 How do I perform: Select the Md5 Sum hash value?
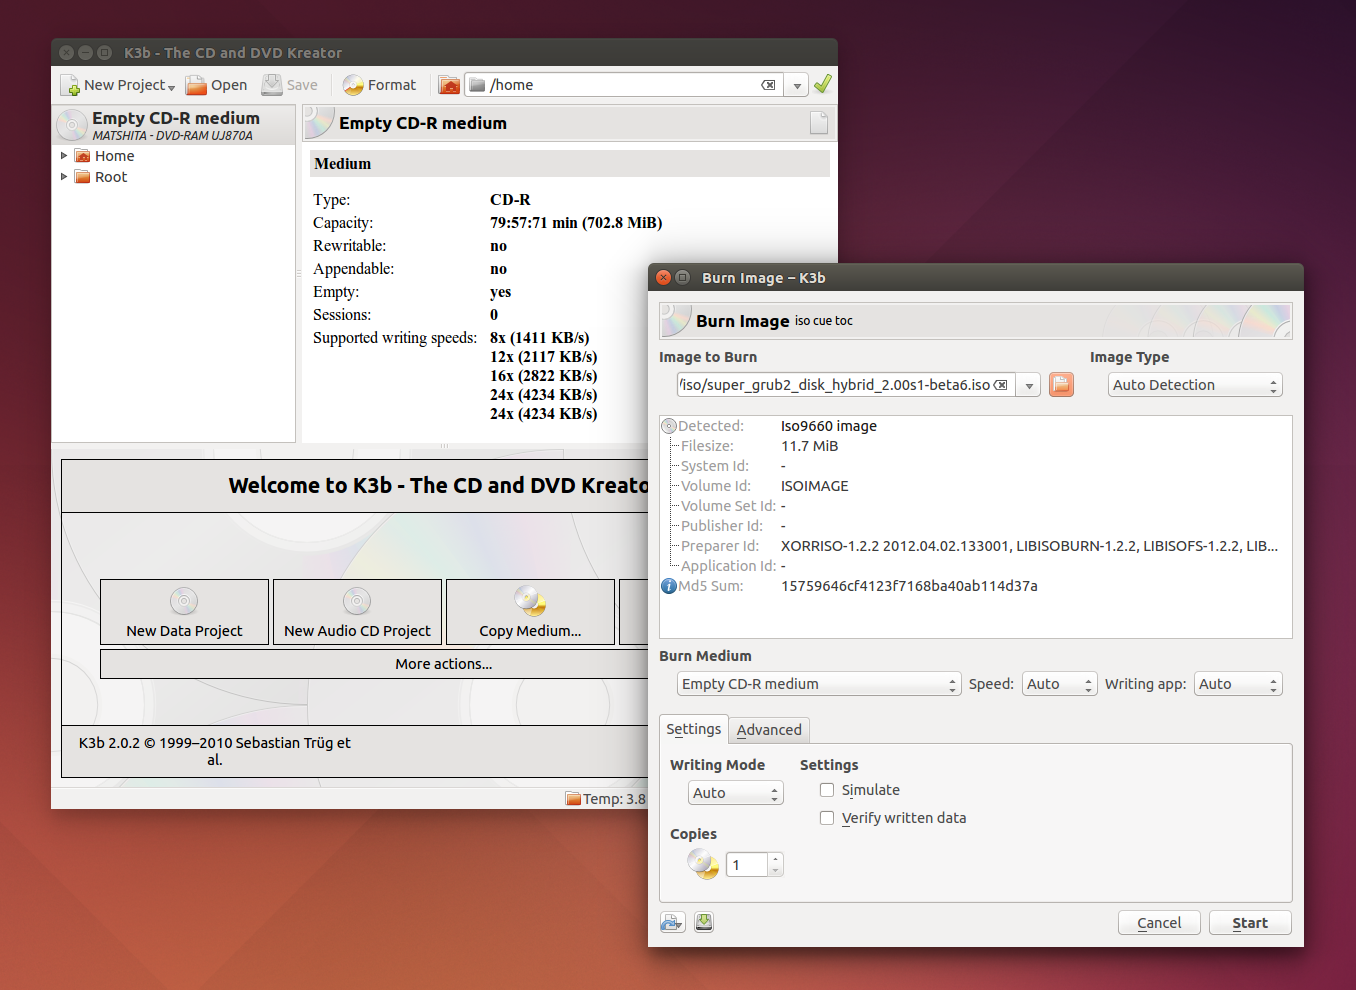pyautogui.click(x=909, y=586)
